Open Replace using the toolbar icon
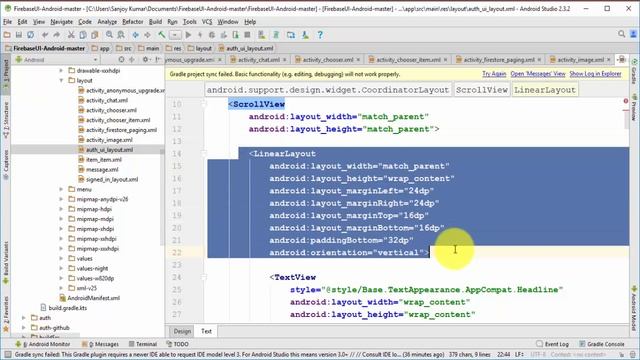The width and height of the screenshot is (640, 360). pyautogui.click(x=121, y=35)
